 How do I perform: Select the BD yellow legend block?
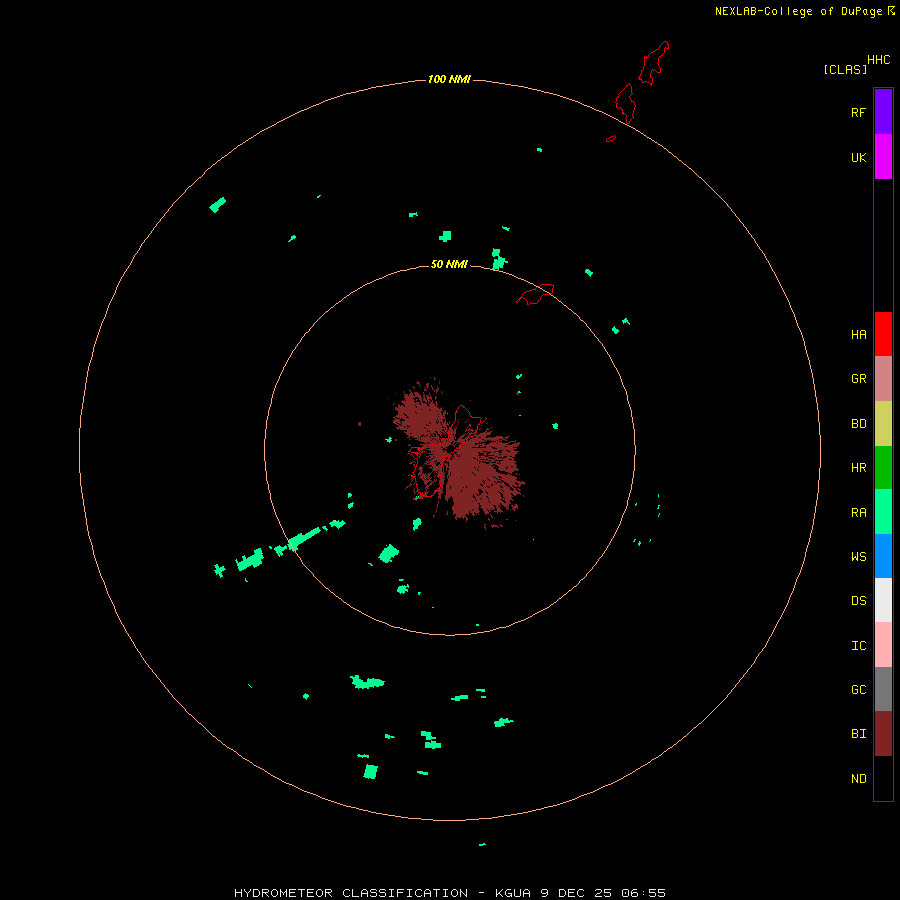click(x=883, y=424)
